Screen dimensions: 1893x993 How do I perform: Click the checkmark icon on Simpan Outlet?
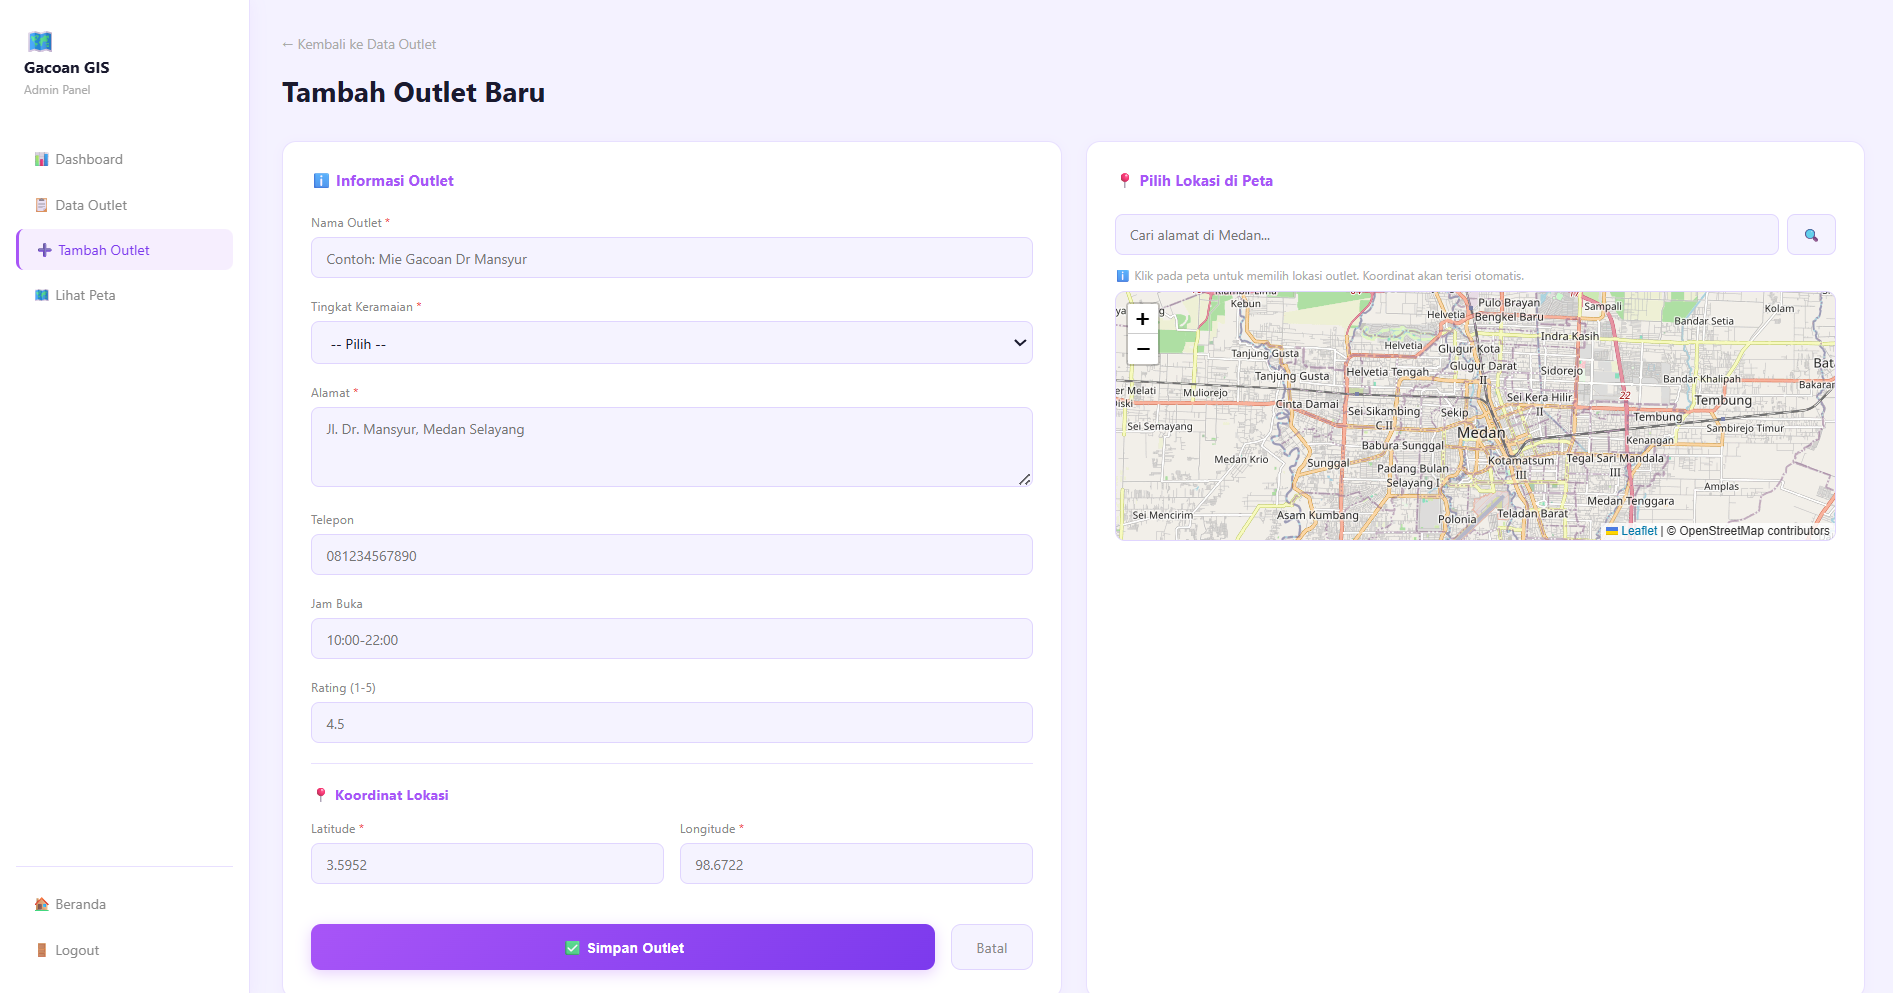(572, 948)
